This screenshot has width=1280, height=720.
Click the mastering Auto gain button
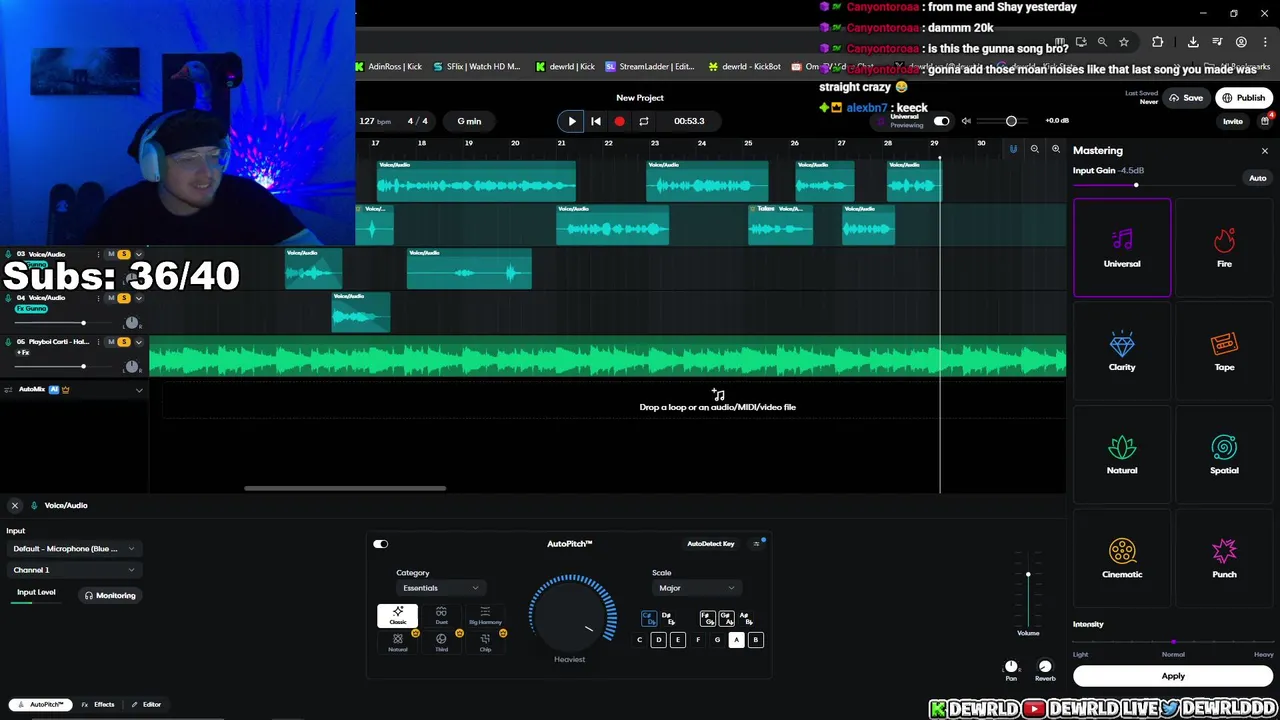click(x=1257, y=178)
